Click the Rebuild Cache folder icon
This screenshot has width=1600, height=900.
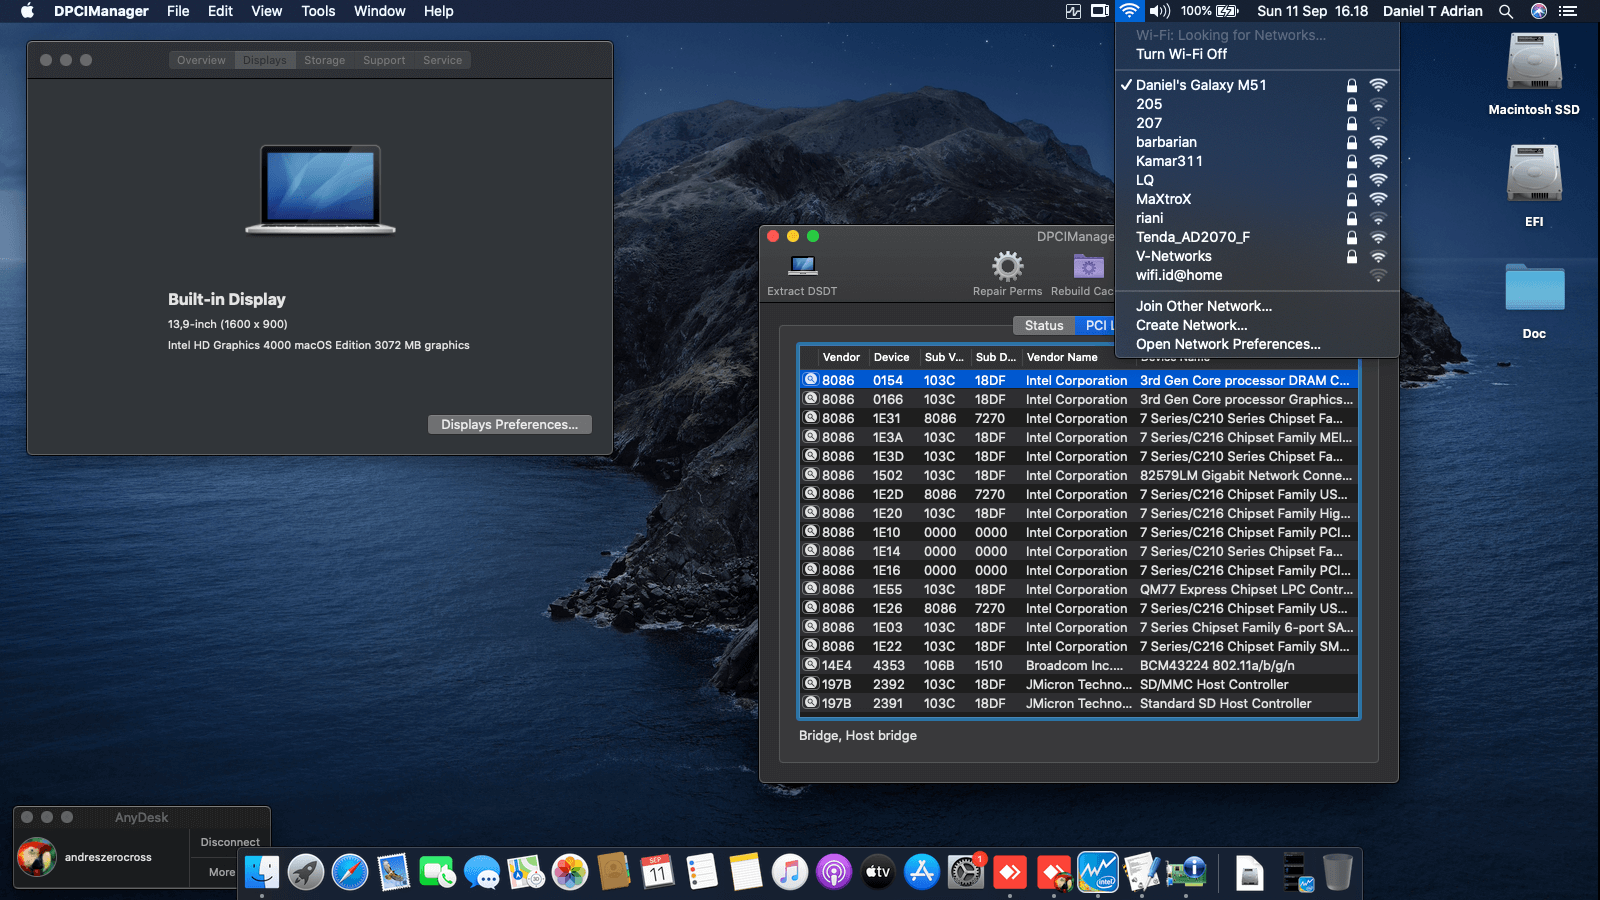(1088, 266)
